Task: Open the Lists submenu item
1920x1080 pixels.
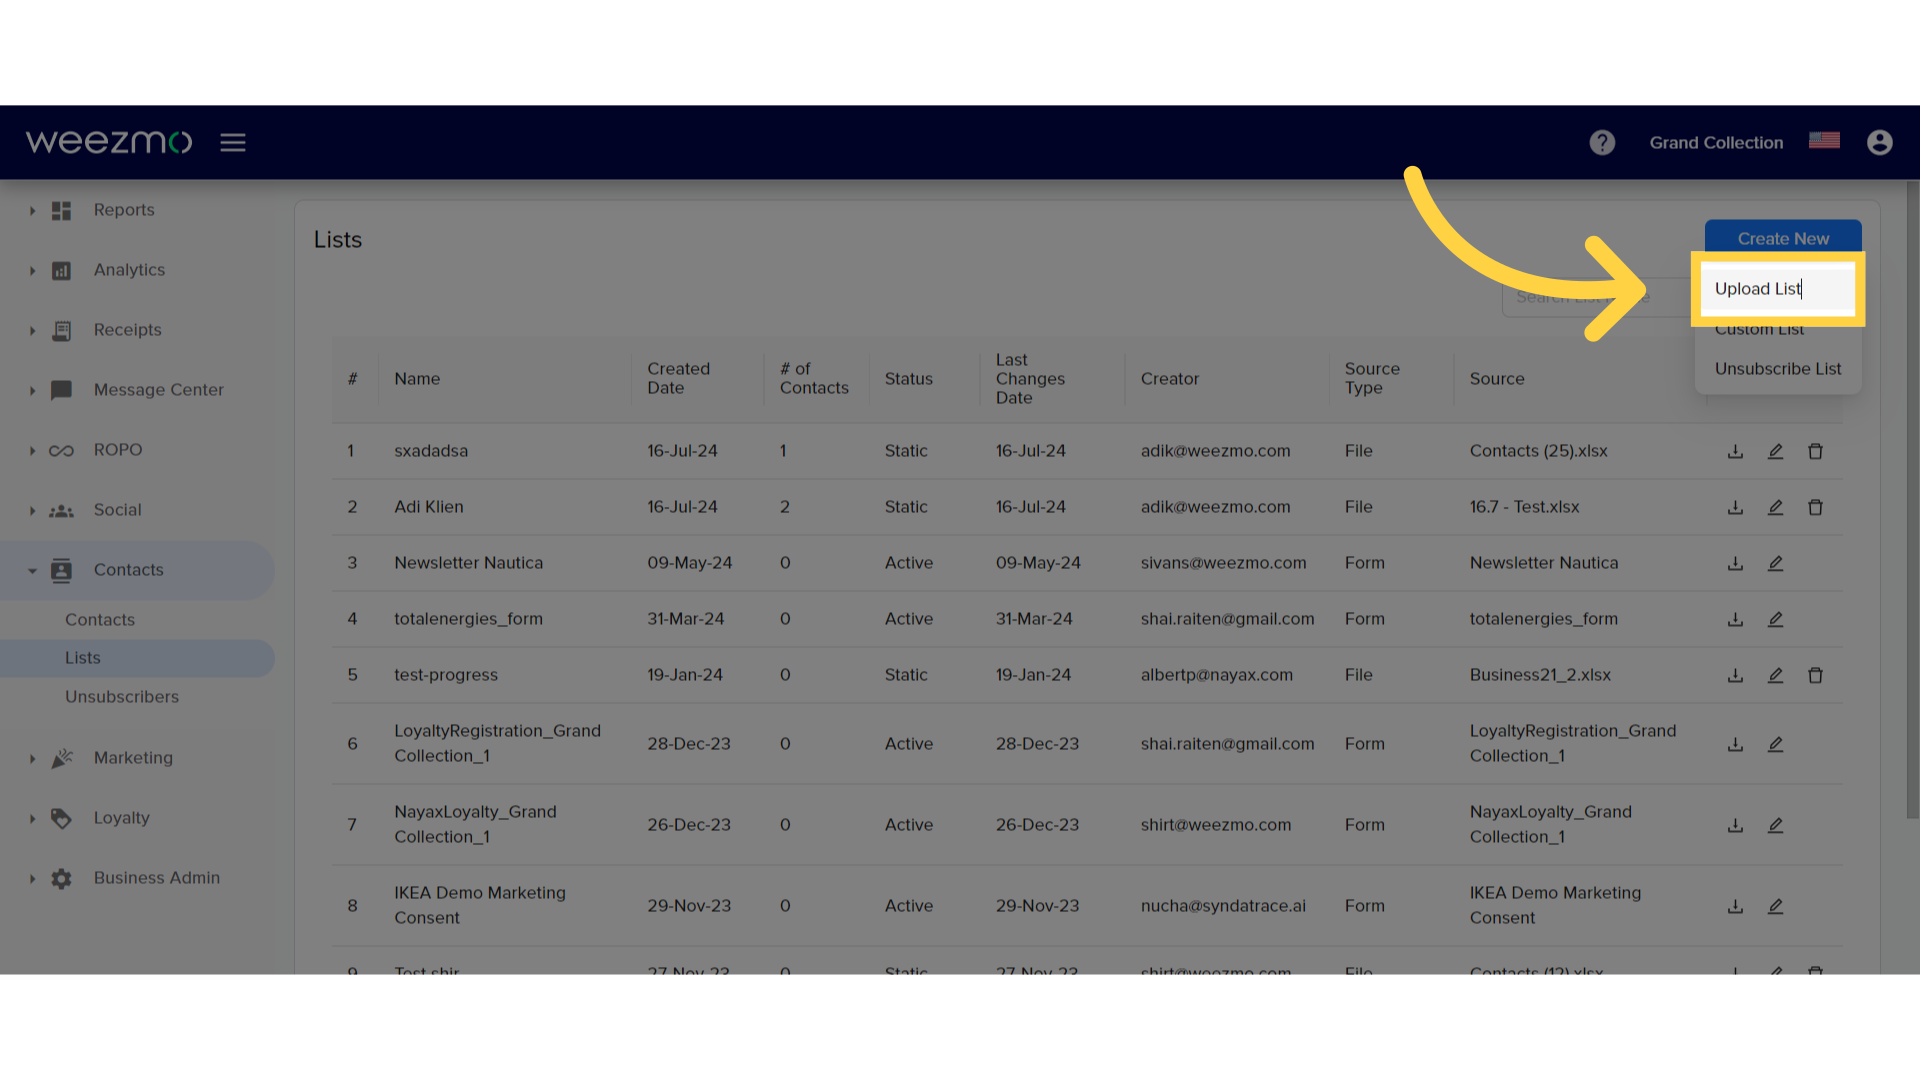Action: click(83, 658)
